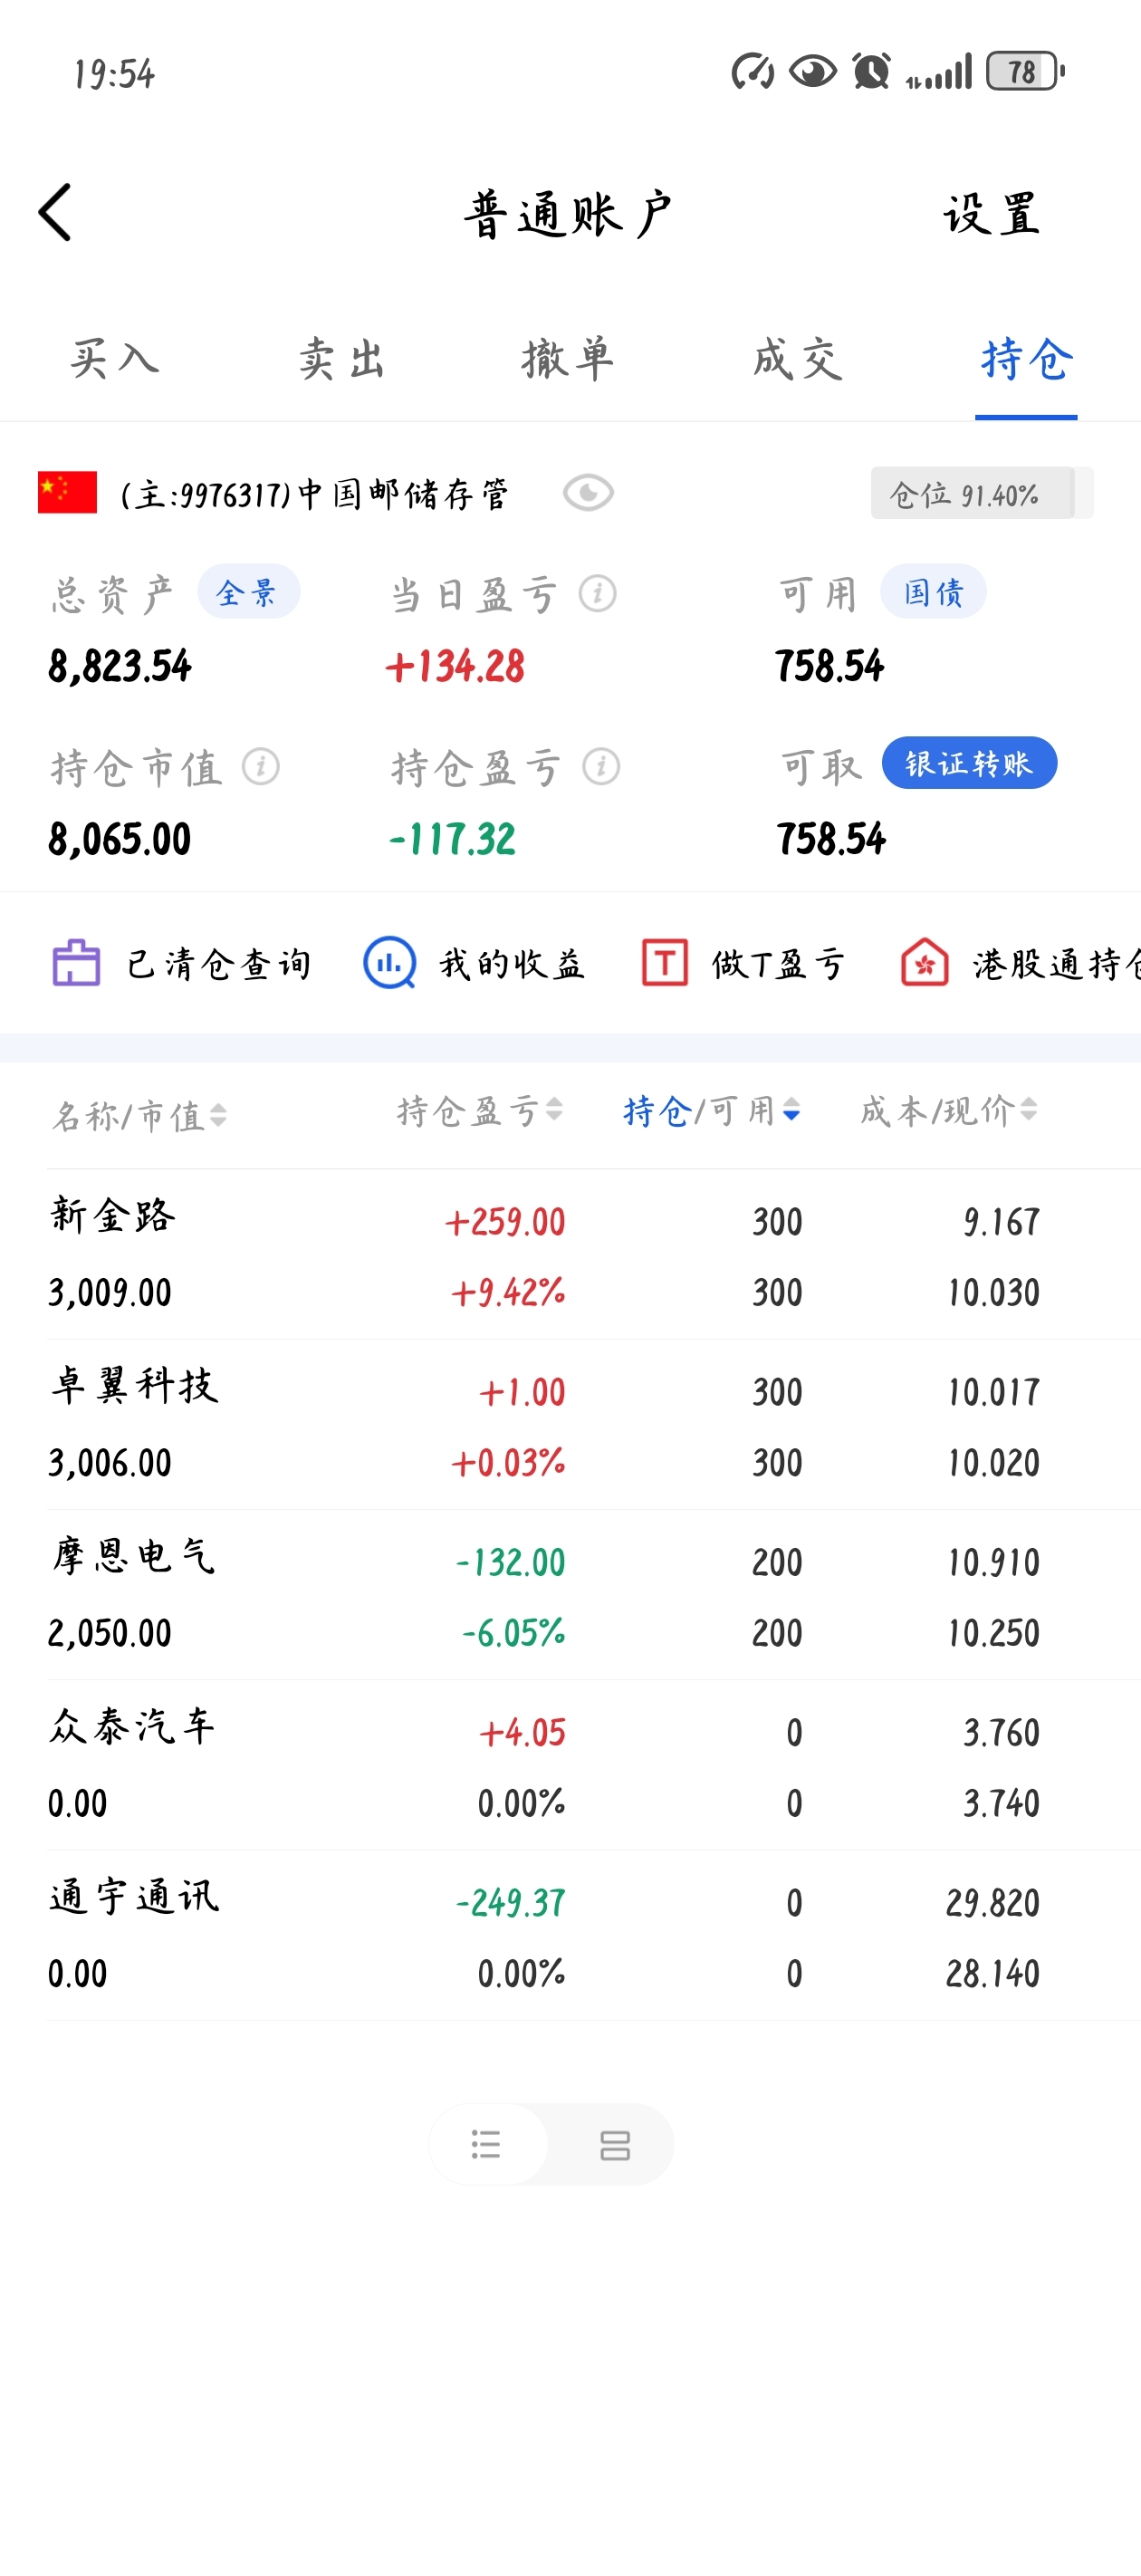The image size is (1141, 2576).
Task: Open the 新金路 holding row
Action: coord(594,1255)
